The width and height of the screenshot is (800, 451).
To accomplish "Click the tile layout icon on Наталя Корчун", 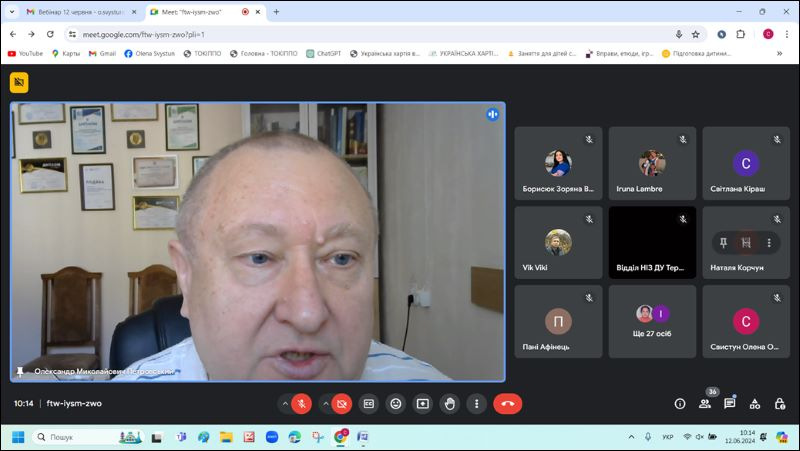I will coord(746,243).
